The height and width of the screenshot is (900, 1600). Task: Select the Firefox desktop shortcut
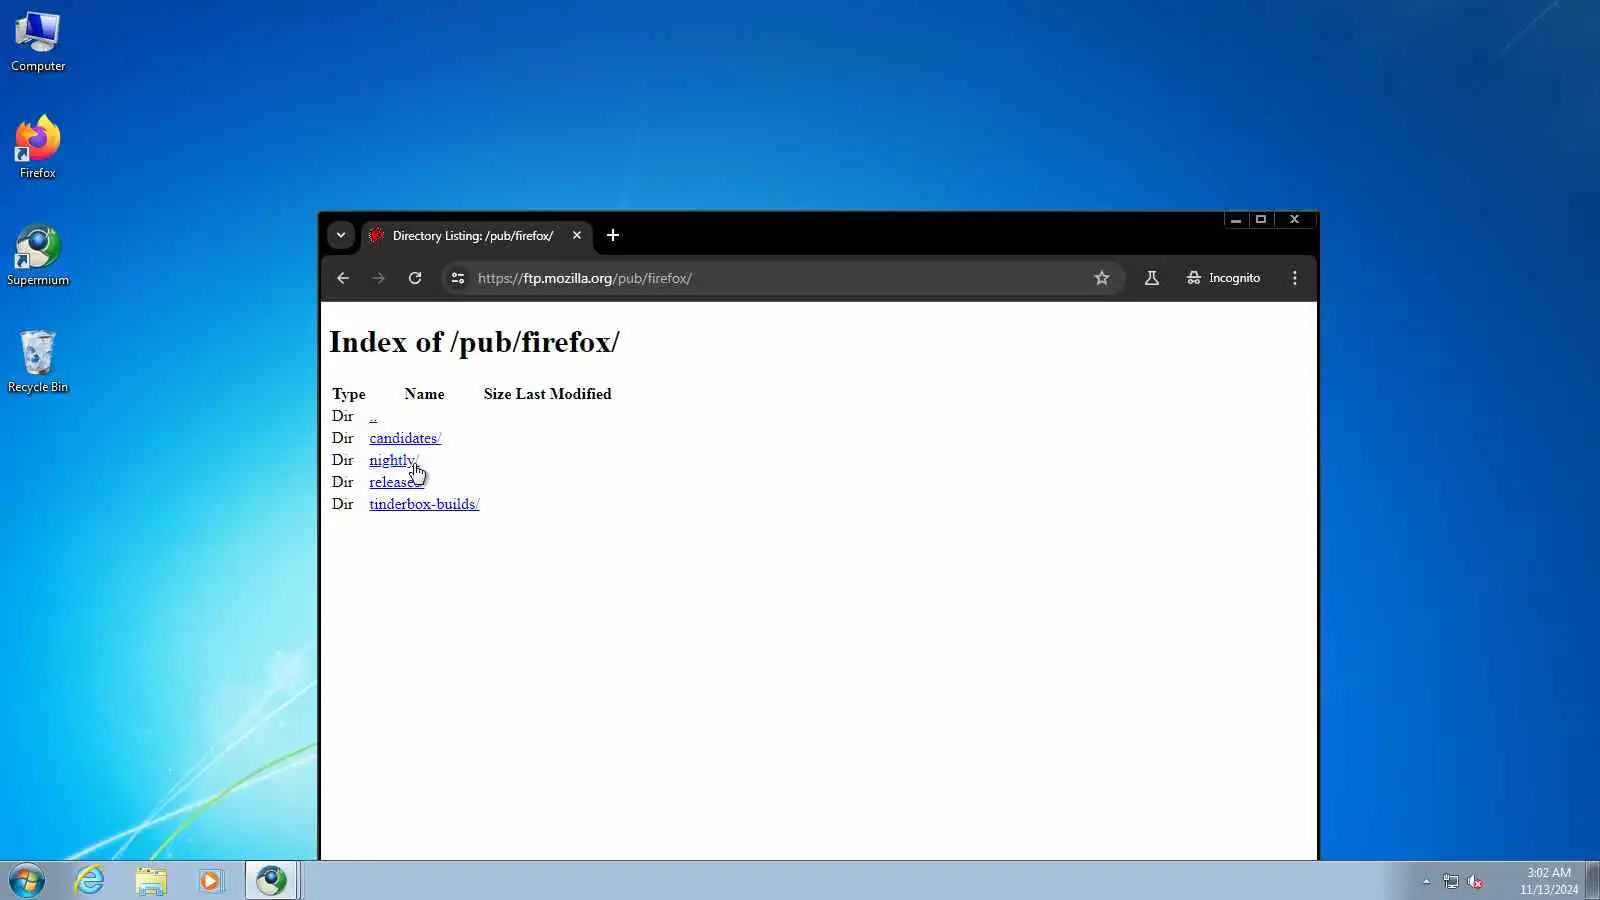tap(38, 148)
